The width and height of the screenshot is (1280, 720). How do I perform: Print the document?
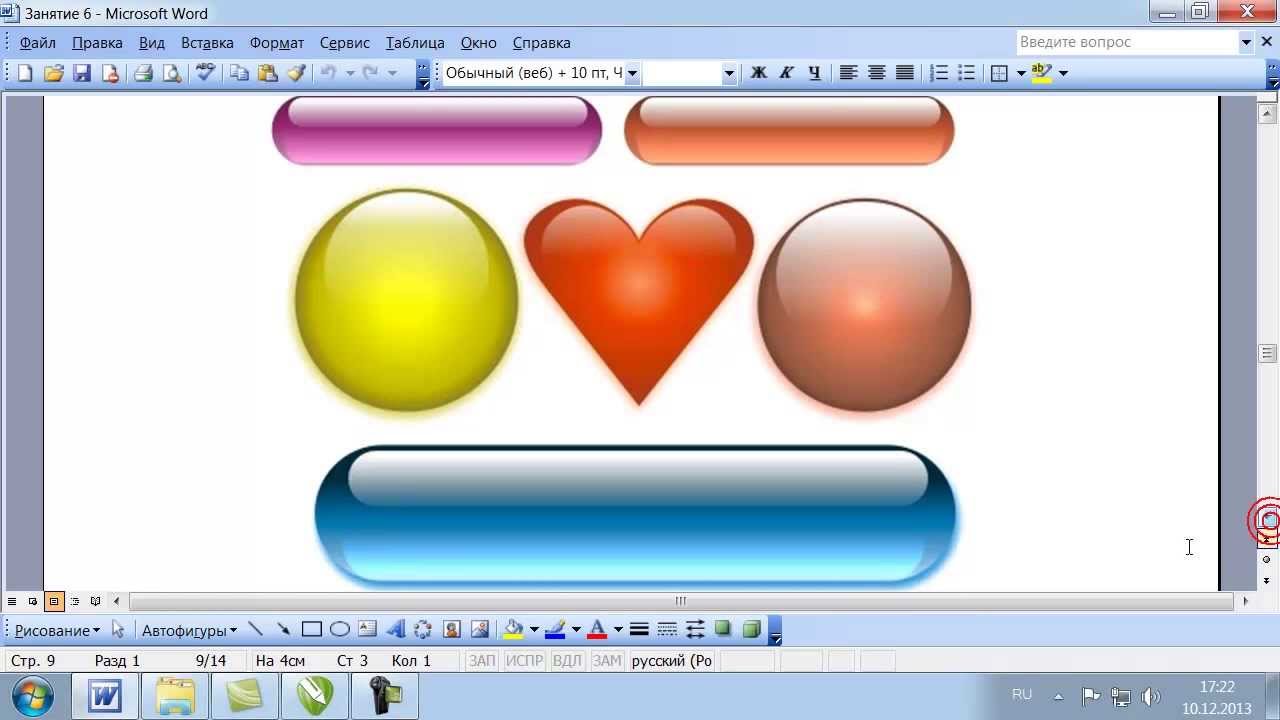pos(143,73)
